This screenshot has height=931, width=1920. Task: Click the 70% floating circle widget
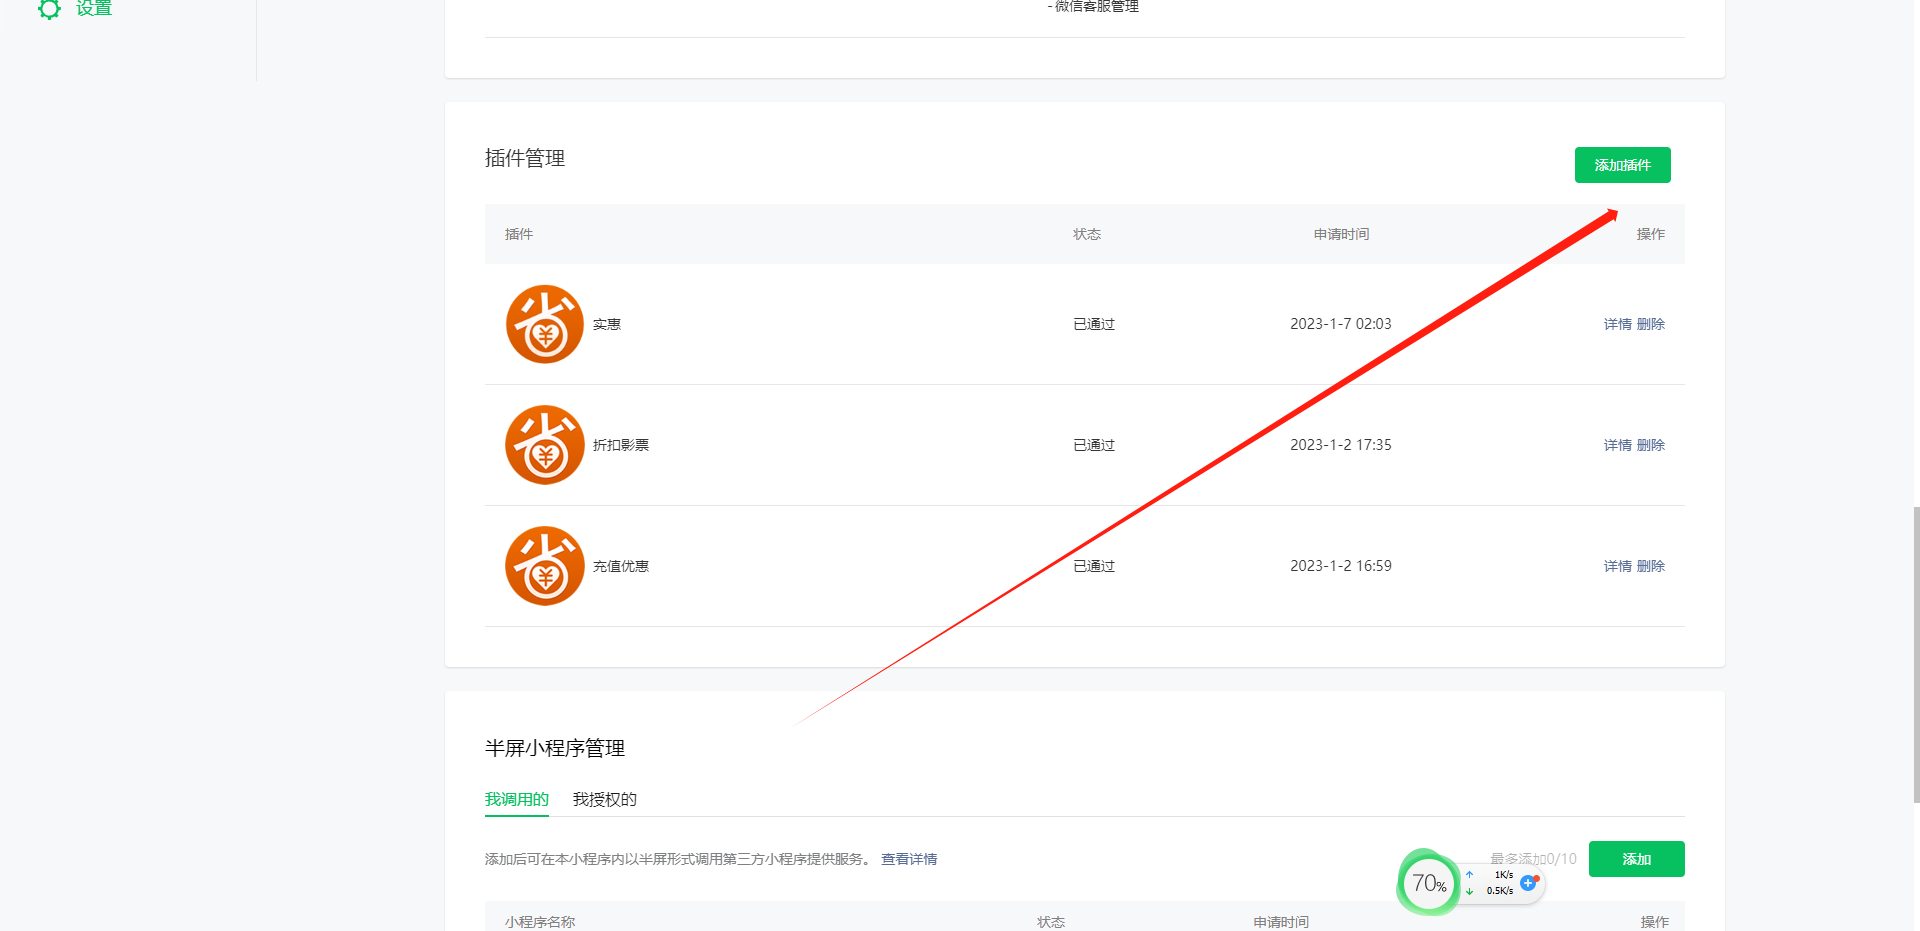1428,883
